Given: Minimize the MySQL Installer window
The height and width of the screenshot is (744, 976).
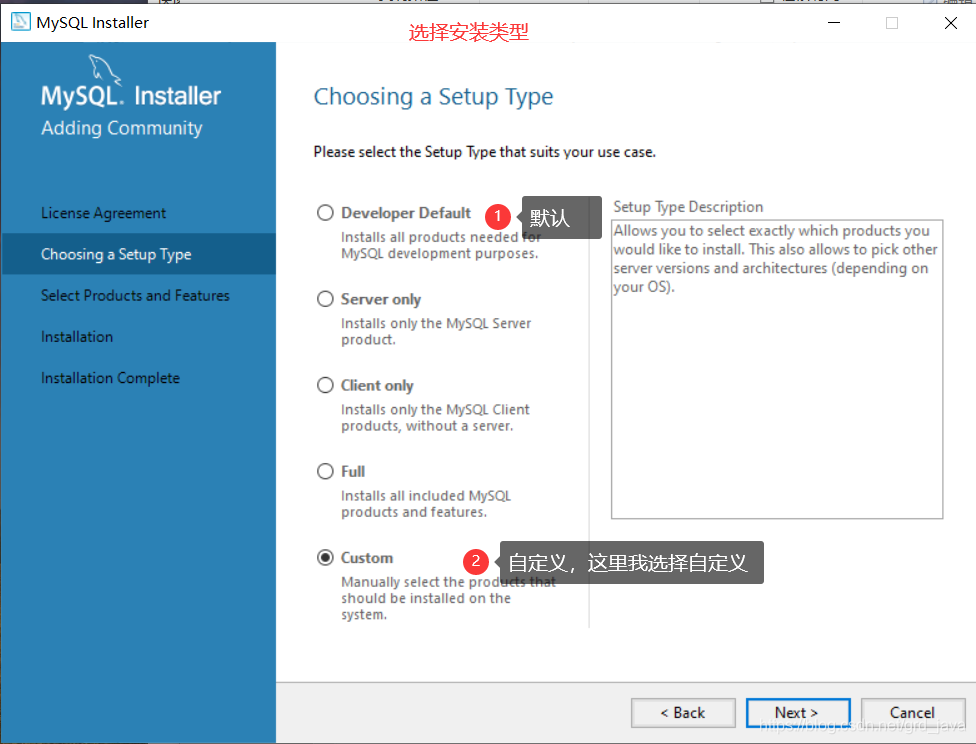Looking at the screenshot, I should (834, 23).
